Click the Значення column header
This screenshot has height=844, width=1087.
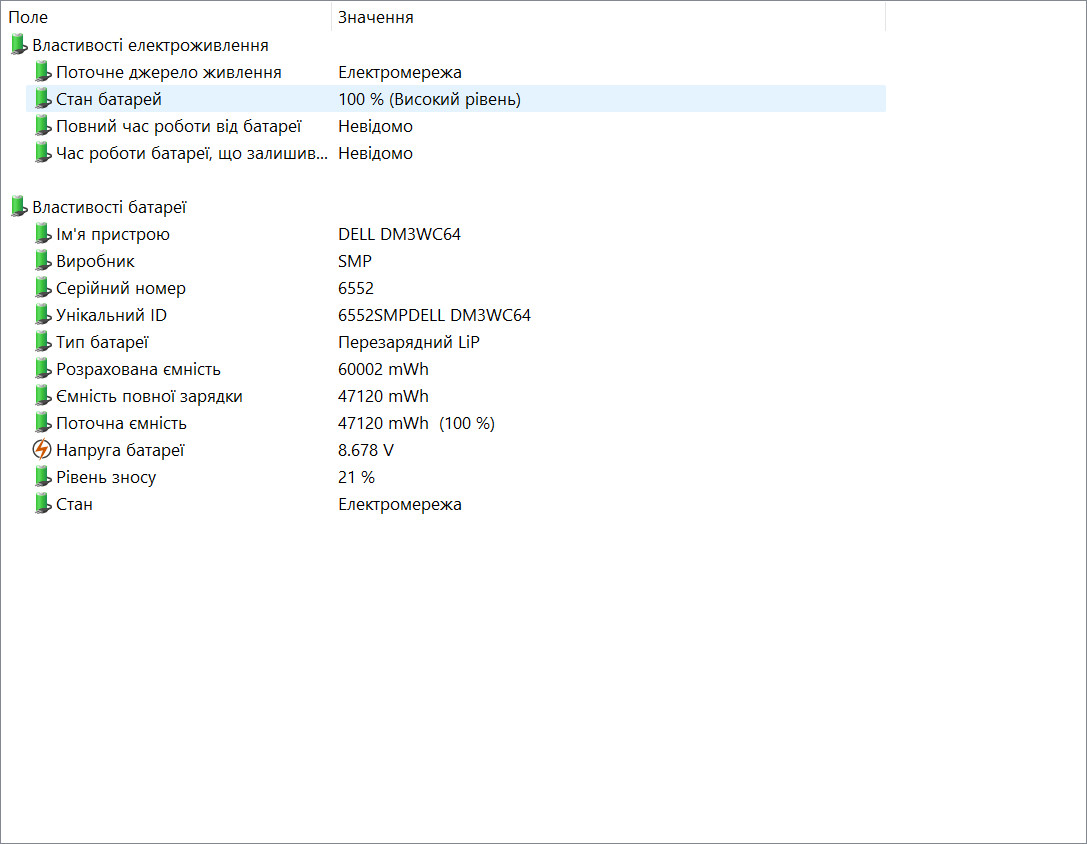click(609, 17)
